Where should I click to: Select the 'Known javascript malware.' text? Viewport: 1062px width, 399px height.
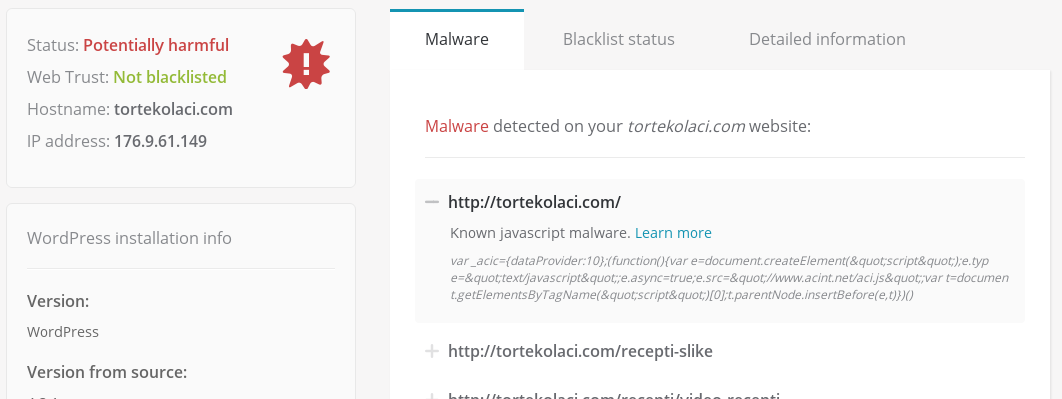tap(540, 233)
